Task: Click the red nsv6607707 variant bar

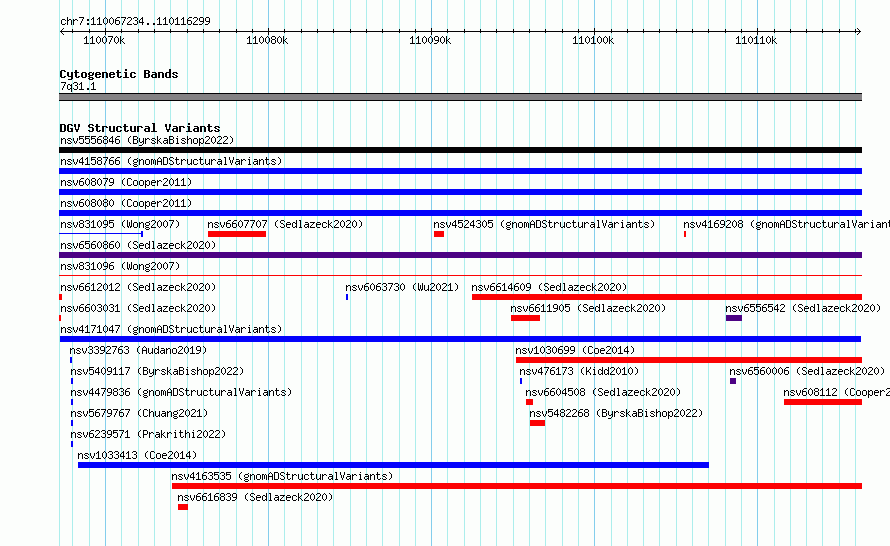Action: pos(237,234)
